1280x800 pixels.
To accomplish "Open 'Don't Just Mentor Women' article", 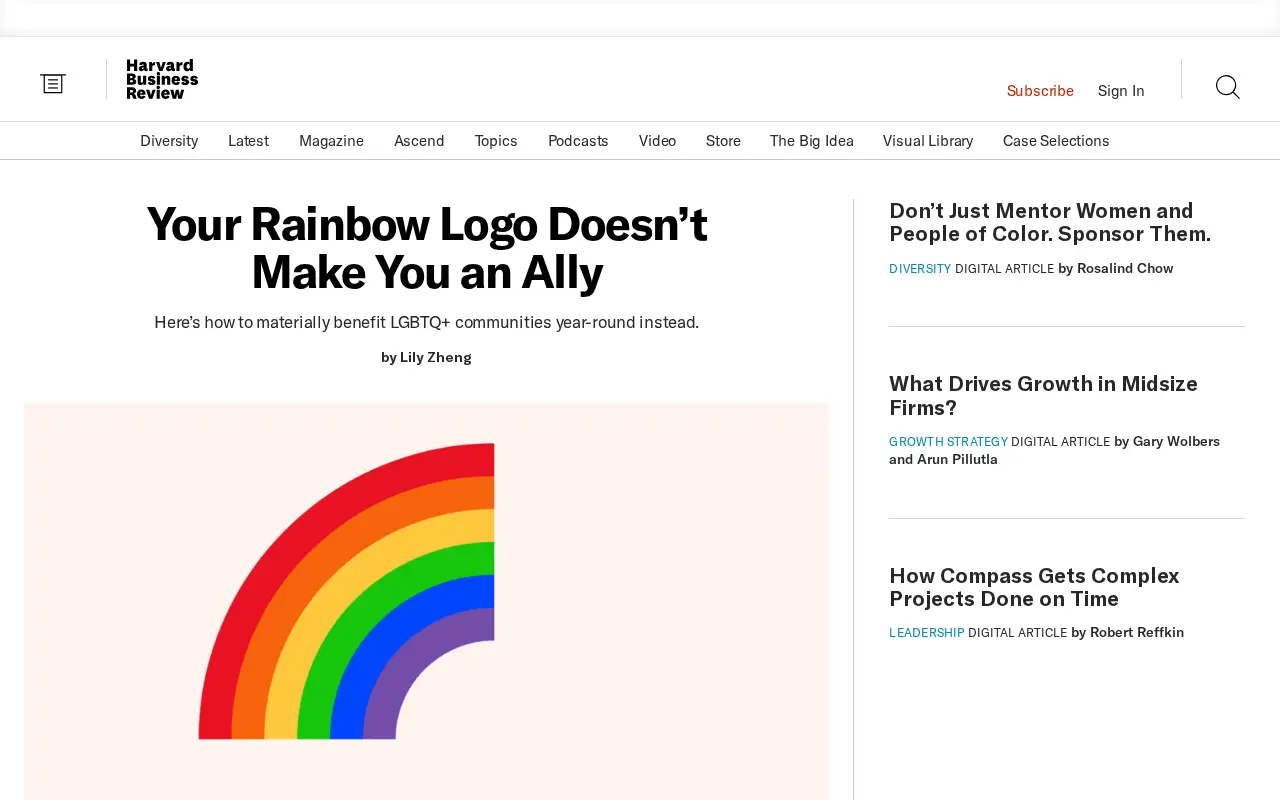I will 1050,222.
